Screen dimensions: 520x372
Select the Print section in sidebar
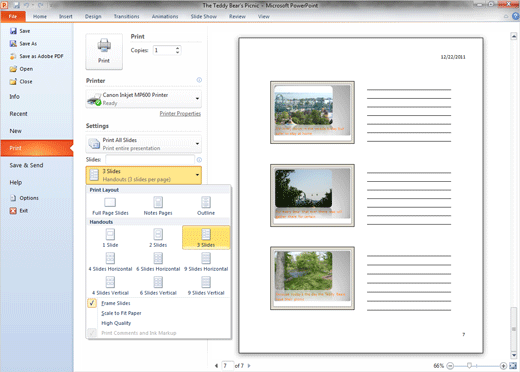click(37, 148)
